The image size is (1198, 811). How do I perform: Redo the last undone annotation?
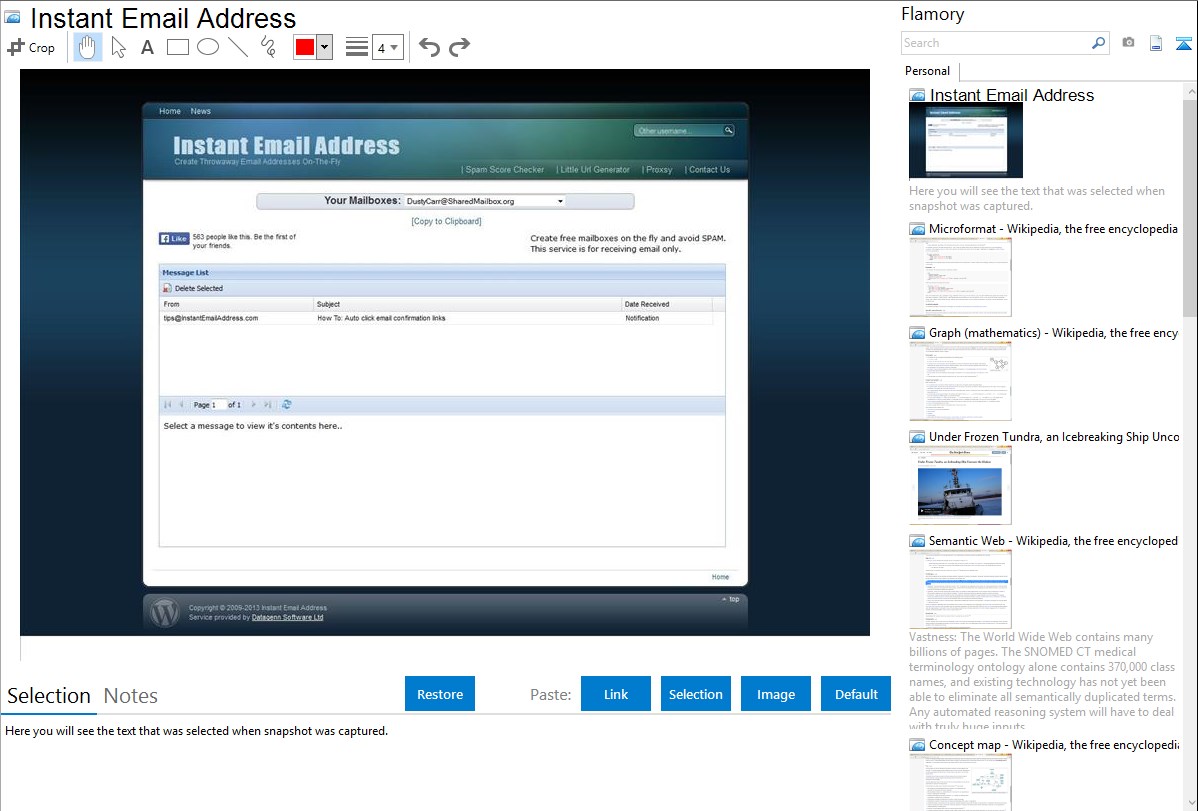pos(459,47)
